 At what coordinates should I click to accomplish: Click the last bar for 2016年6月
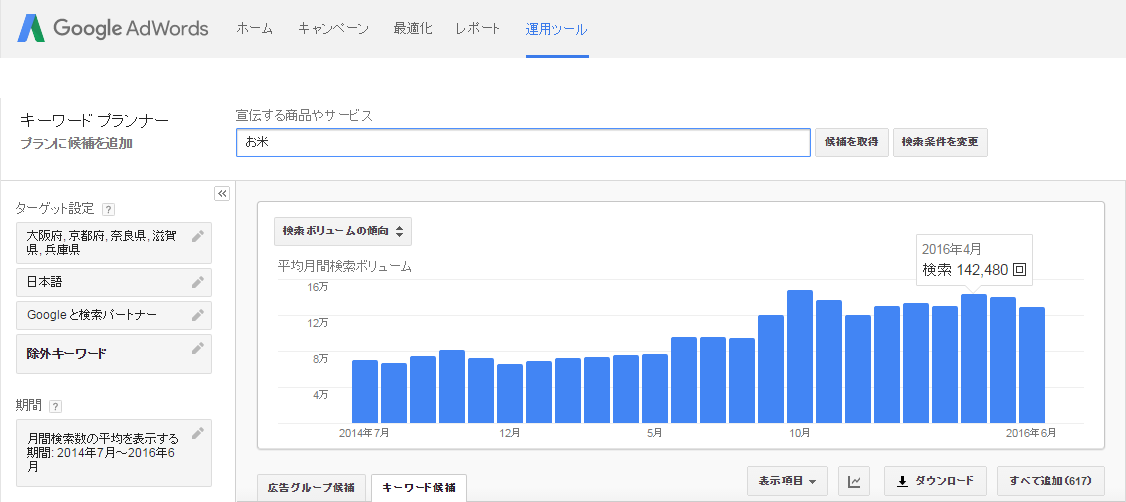click(x=1032, y=365)
